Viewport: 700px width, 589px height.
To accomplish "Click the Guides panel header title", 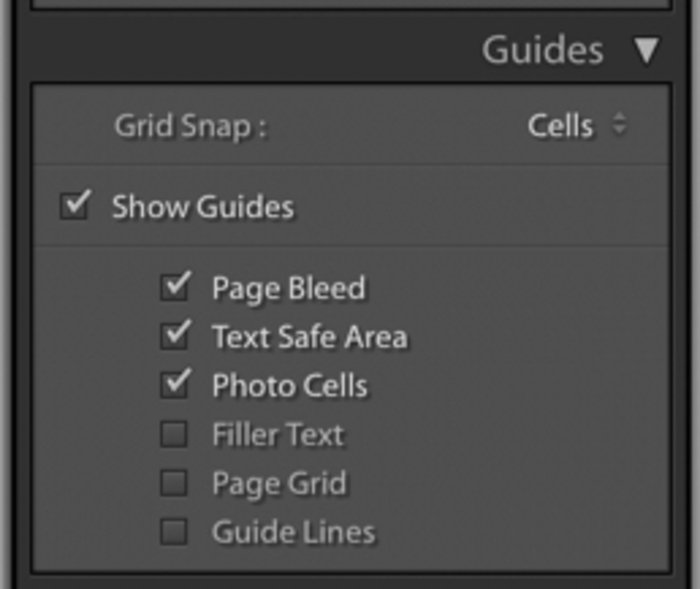I will pyautogui.click(x=542, y=49).
